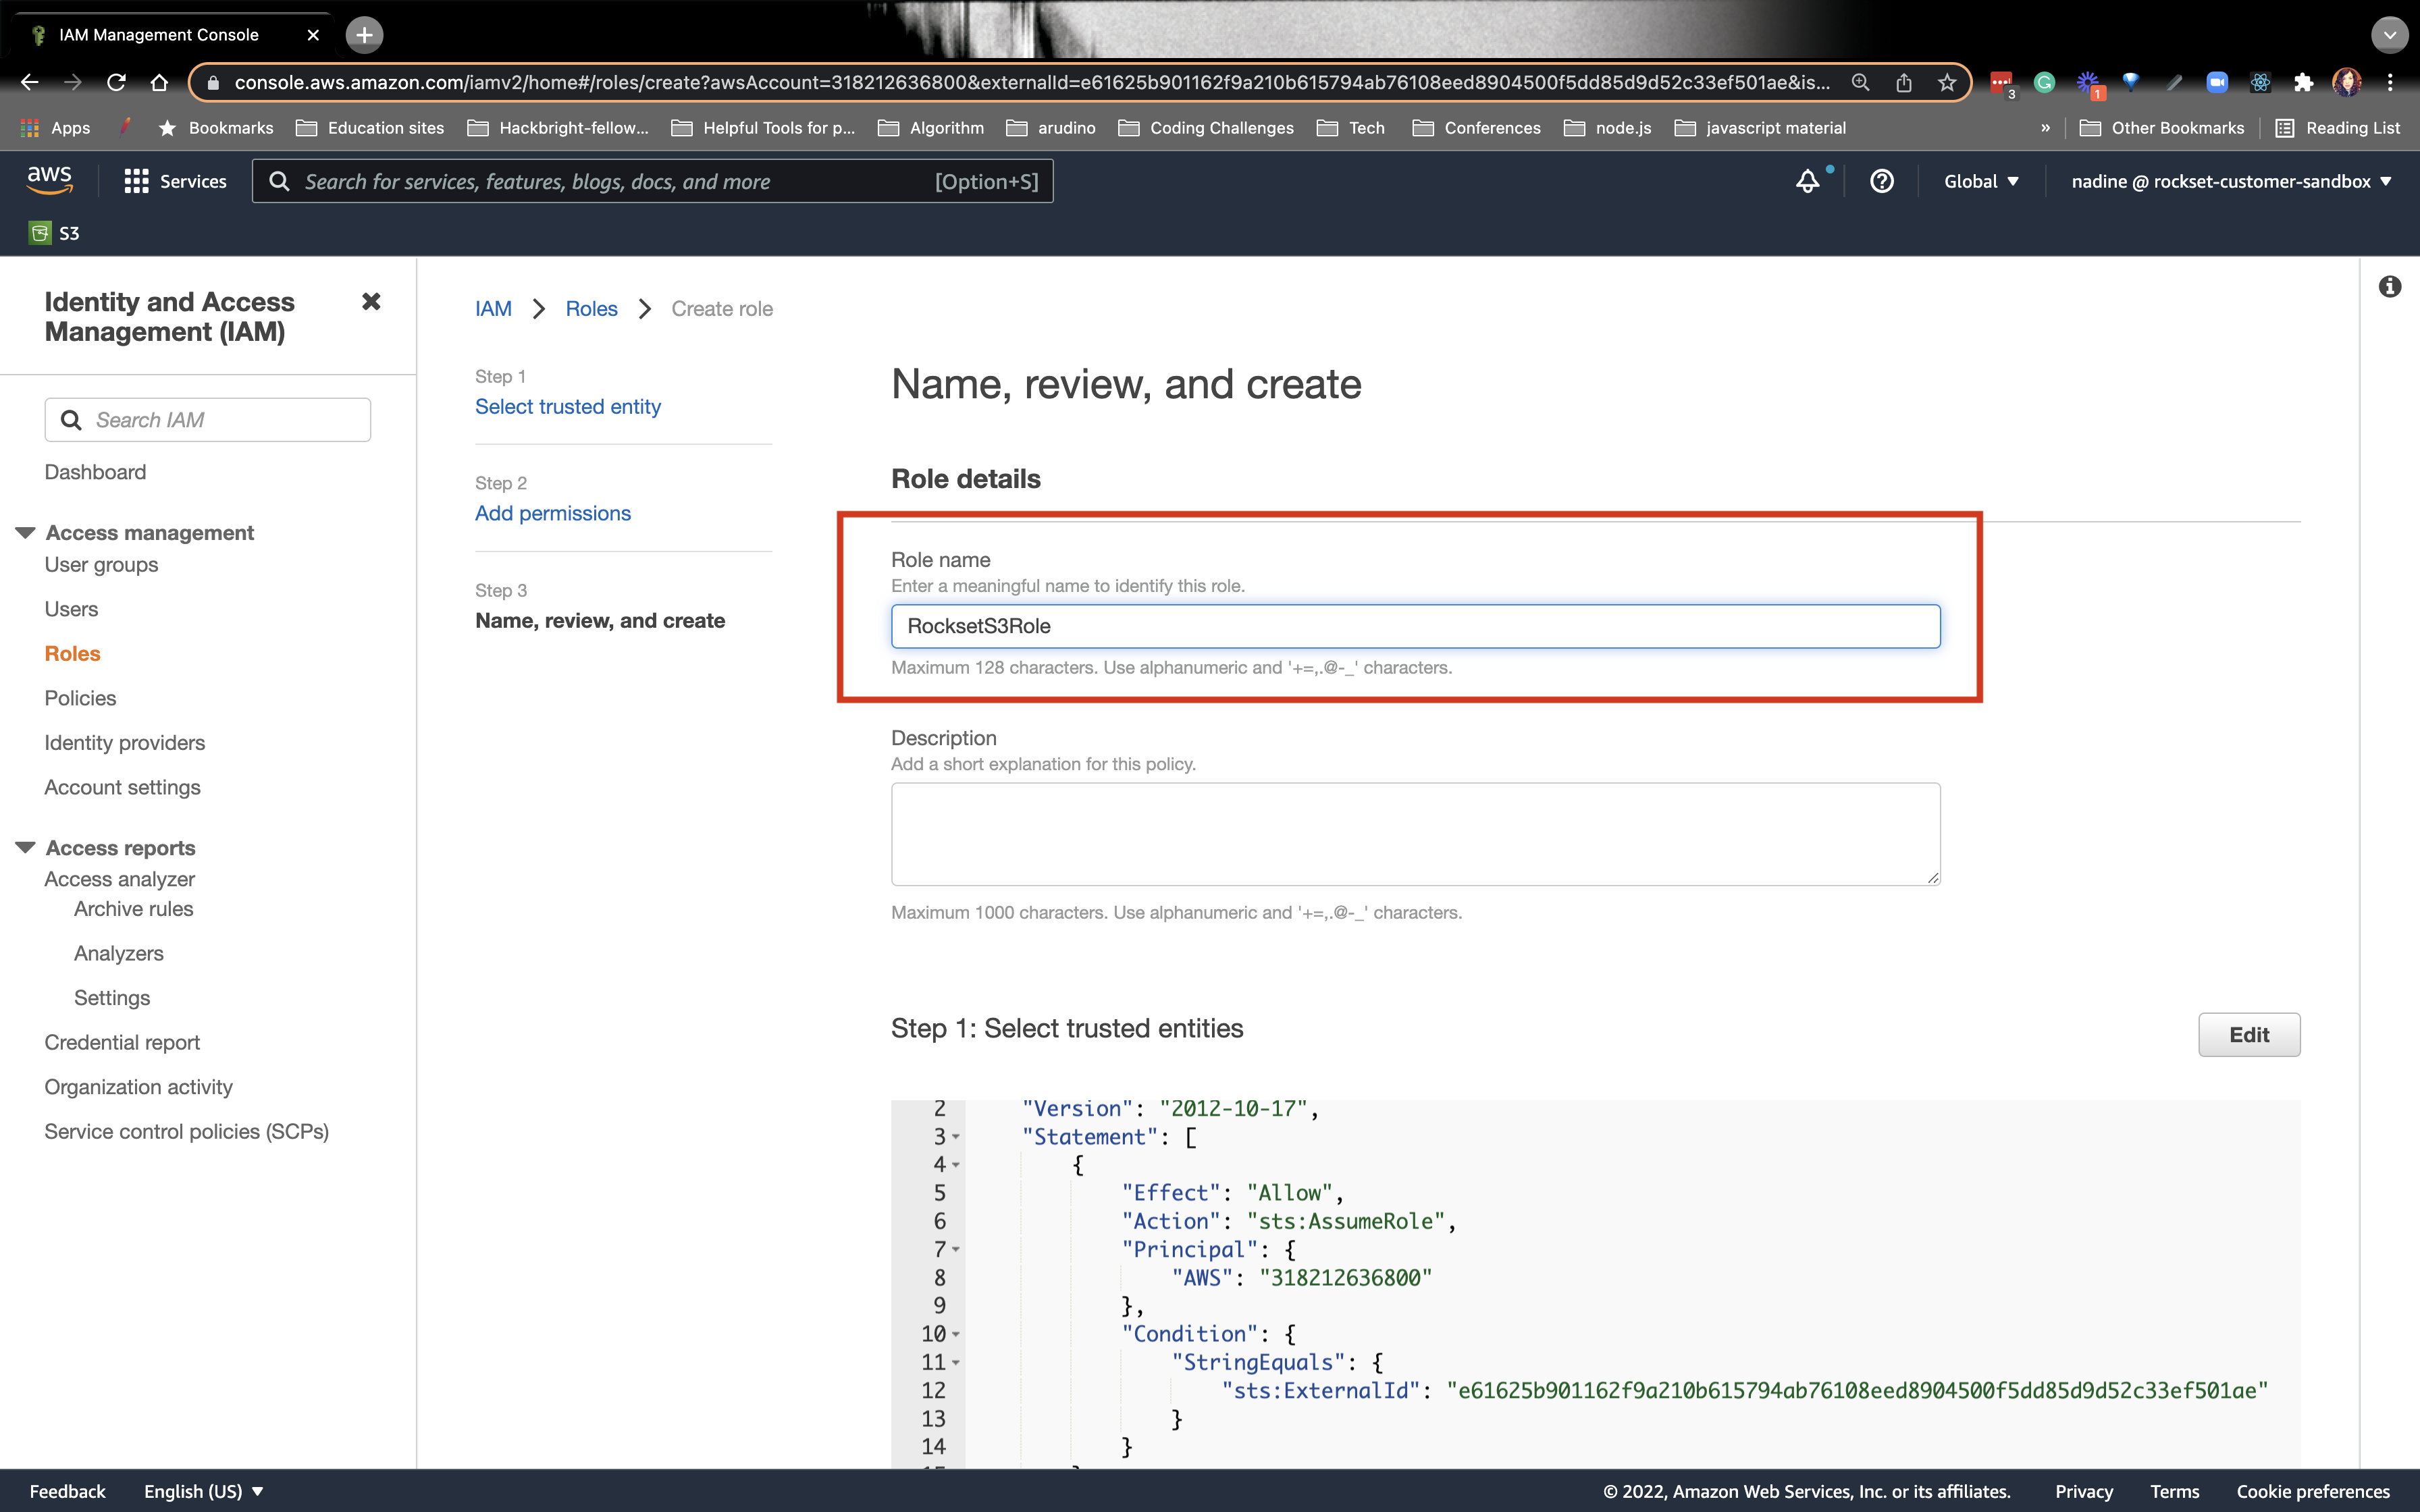Open the Terms footer link
This screenshot has width=2420, height=1512.
tap(2174, 1491)
